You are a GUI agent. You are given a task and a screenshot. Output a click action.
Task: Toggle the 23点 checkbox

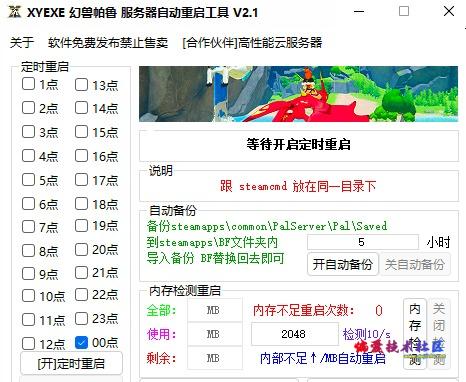81,318
